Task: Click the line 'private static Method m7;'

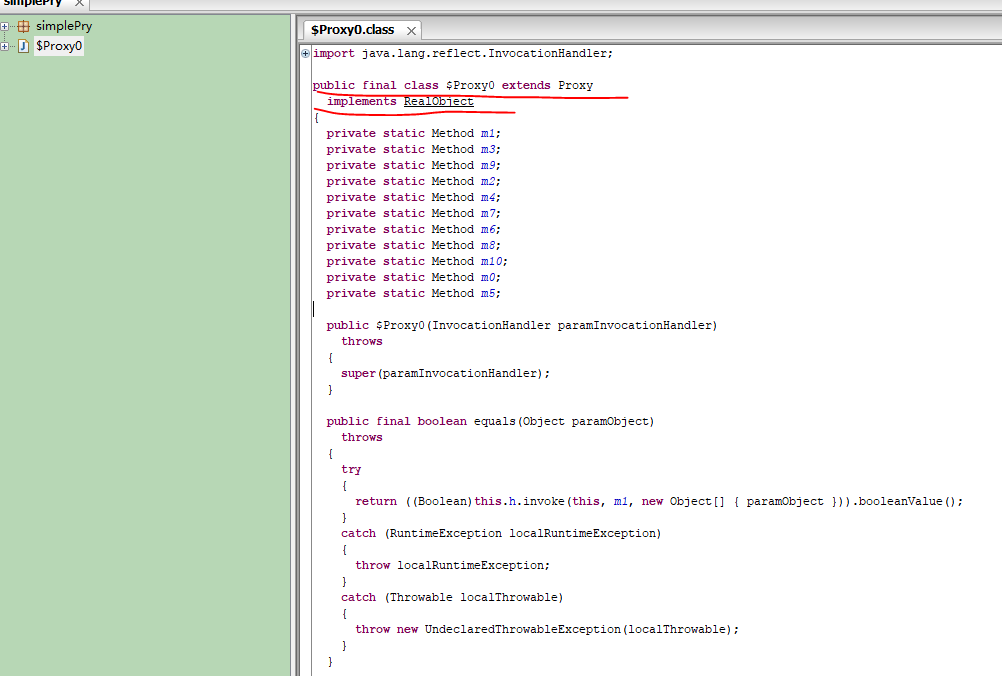Action: point(413,213)
